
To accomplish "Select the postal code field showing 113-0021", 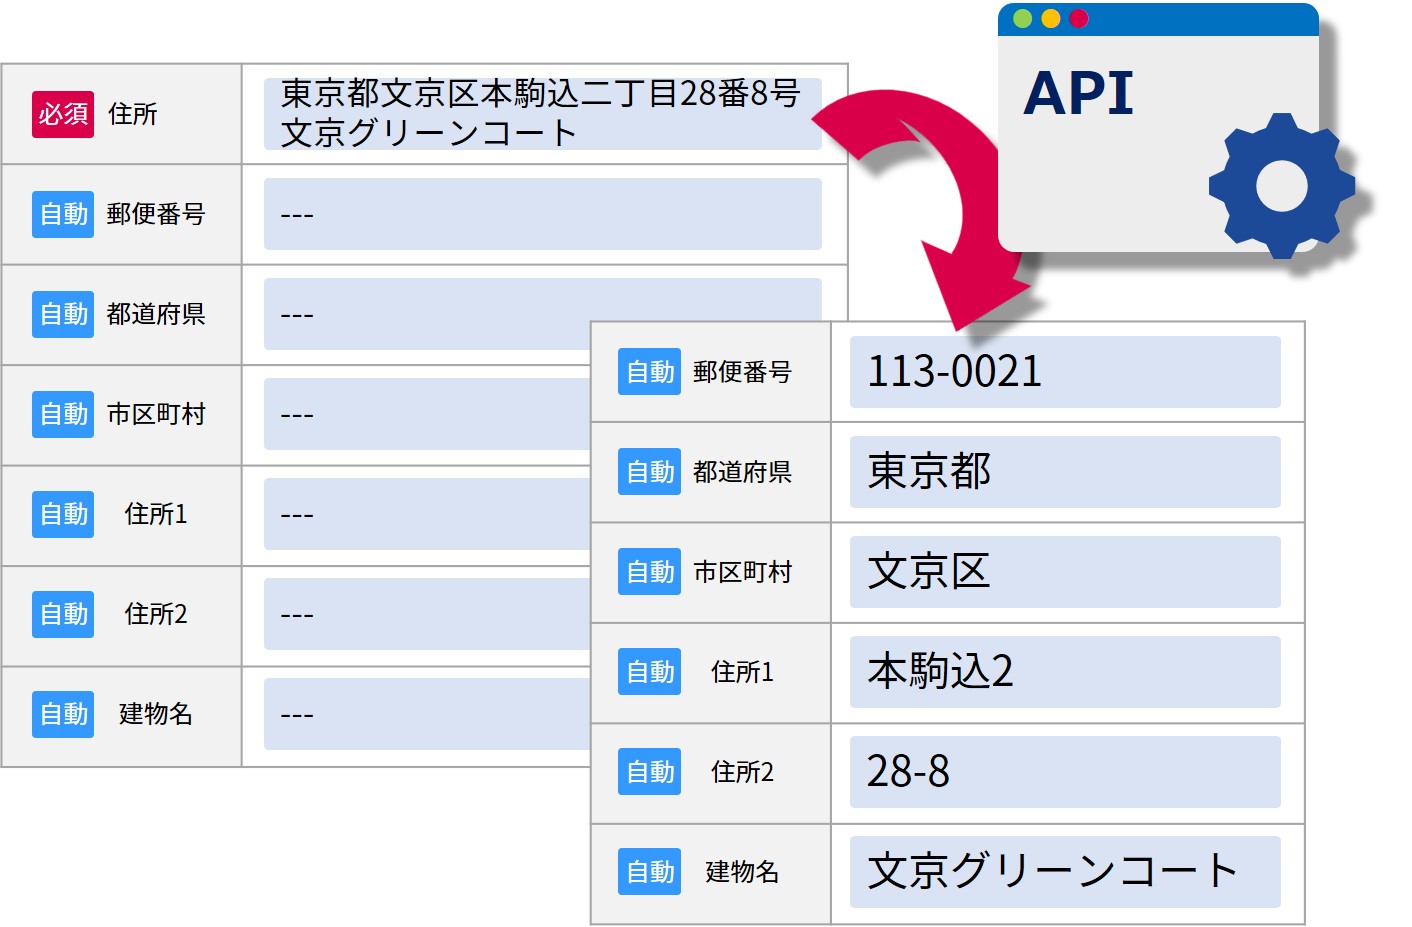I will [x=1064, y=372].
